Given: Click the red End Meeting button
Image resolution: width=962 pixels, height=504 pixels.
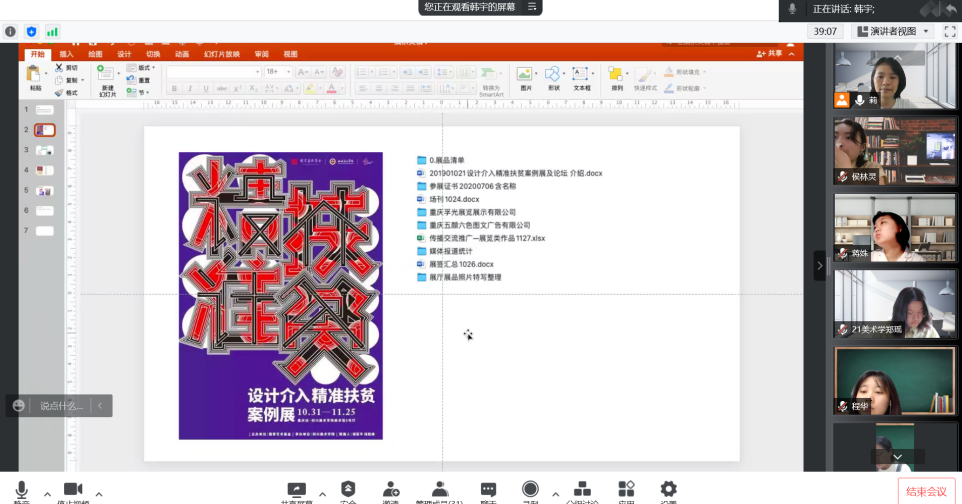Looking at the screenshot, I should (x=925, y=491).
